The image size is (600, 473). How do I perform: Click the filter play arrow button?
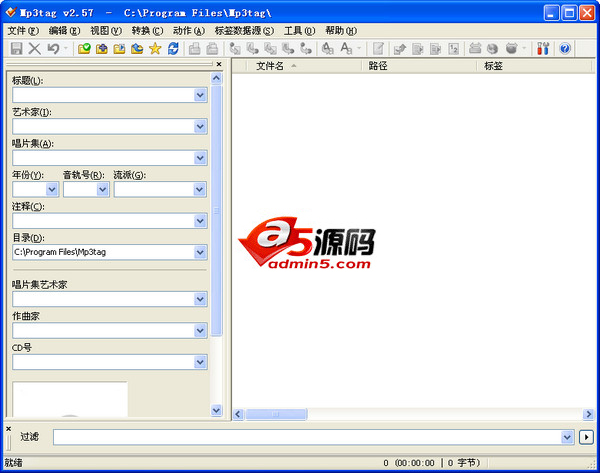[x=586, y=437]
